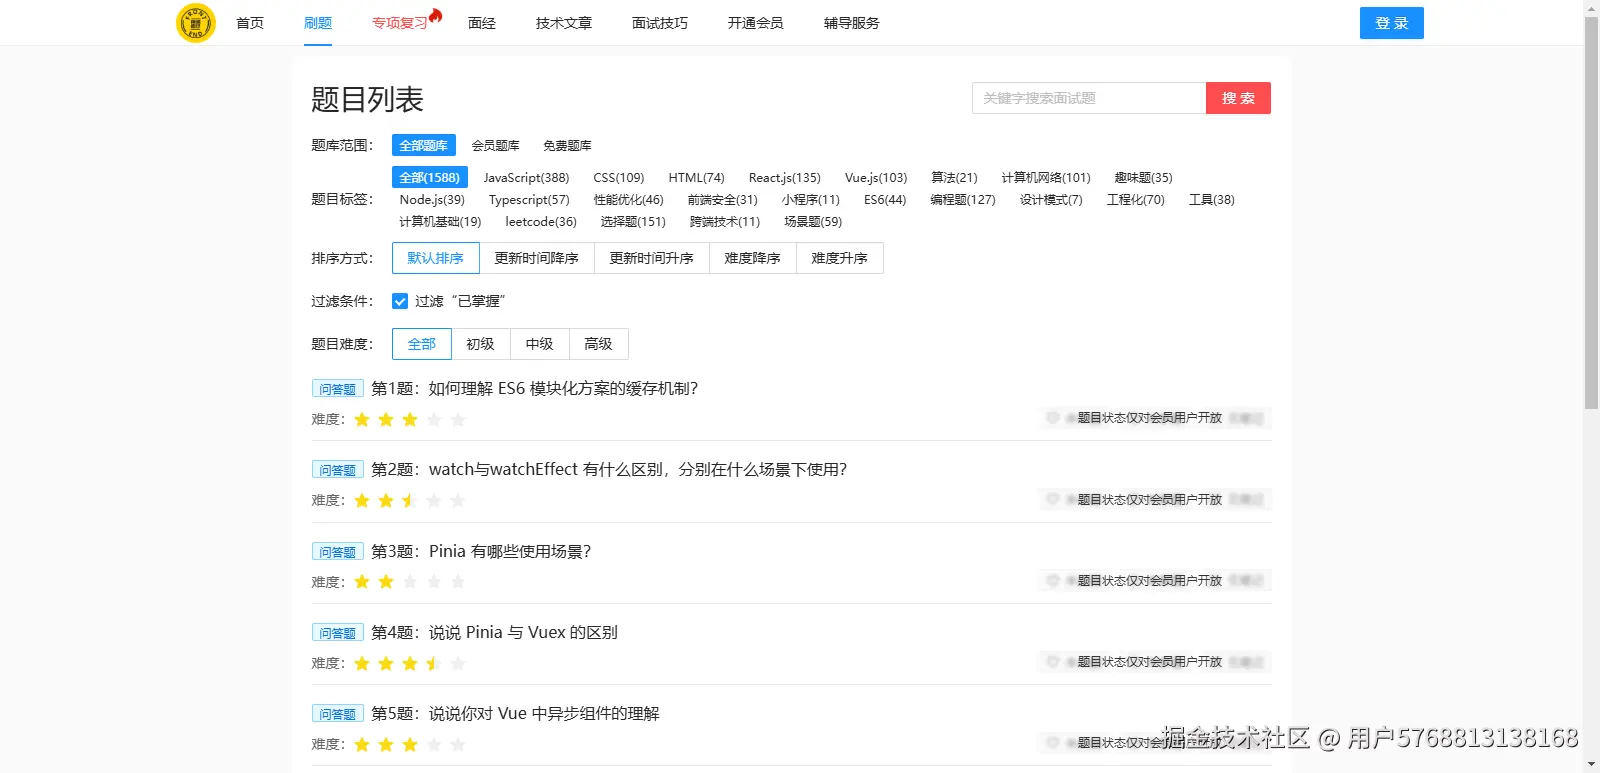Filter by HTML(74) tag
The height and width of the screenshot is (773, 1600).
click(x=697, y=177)
